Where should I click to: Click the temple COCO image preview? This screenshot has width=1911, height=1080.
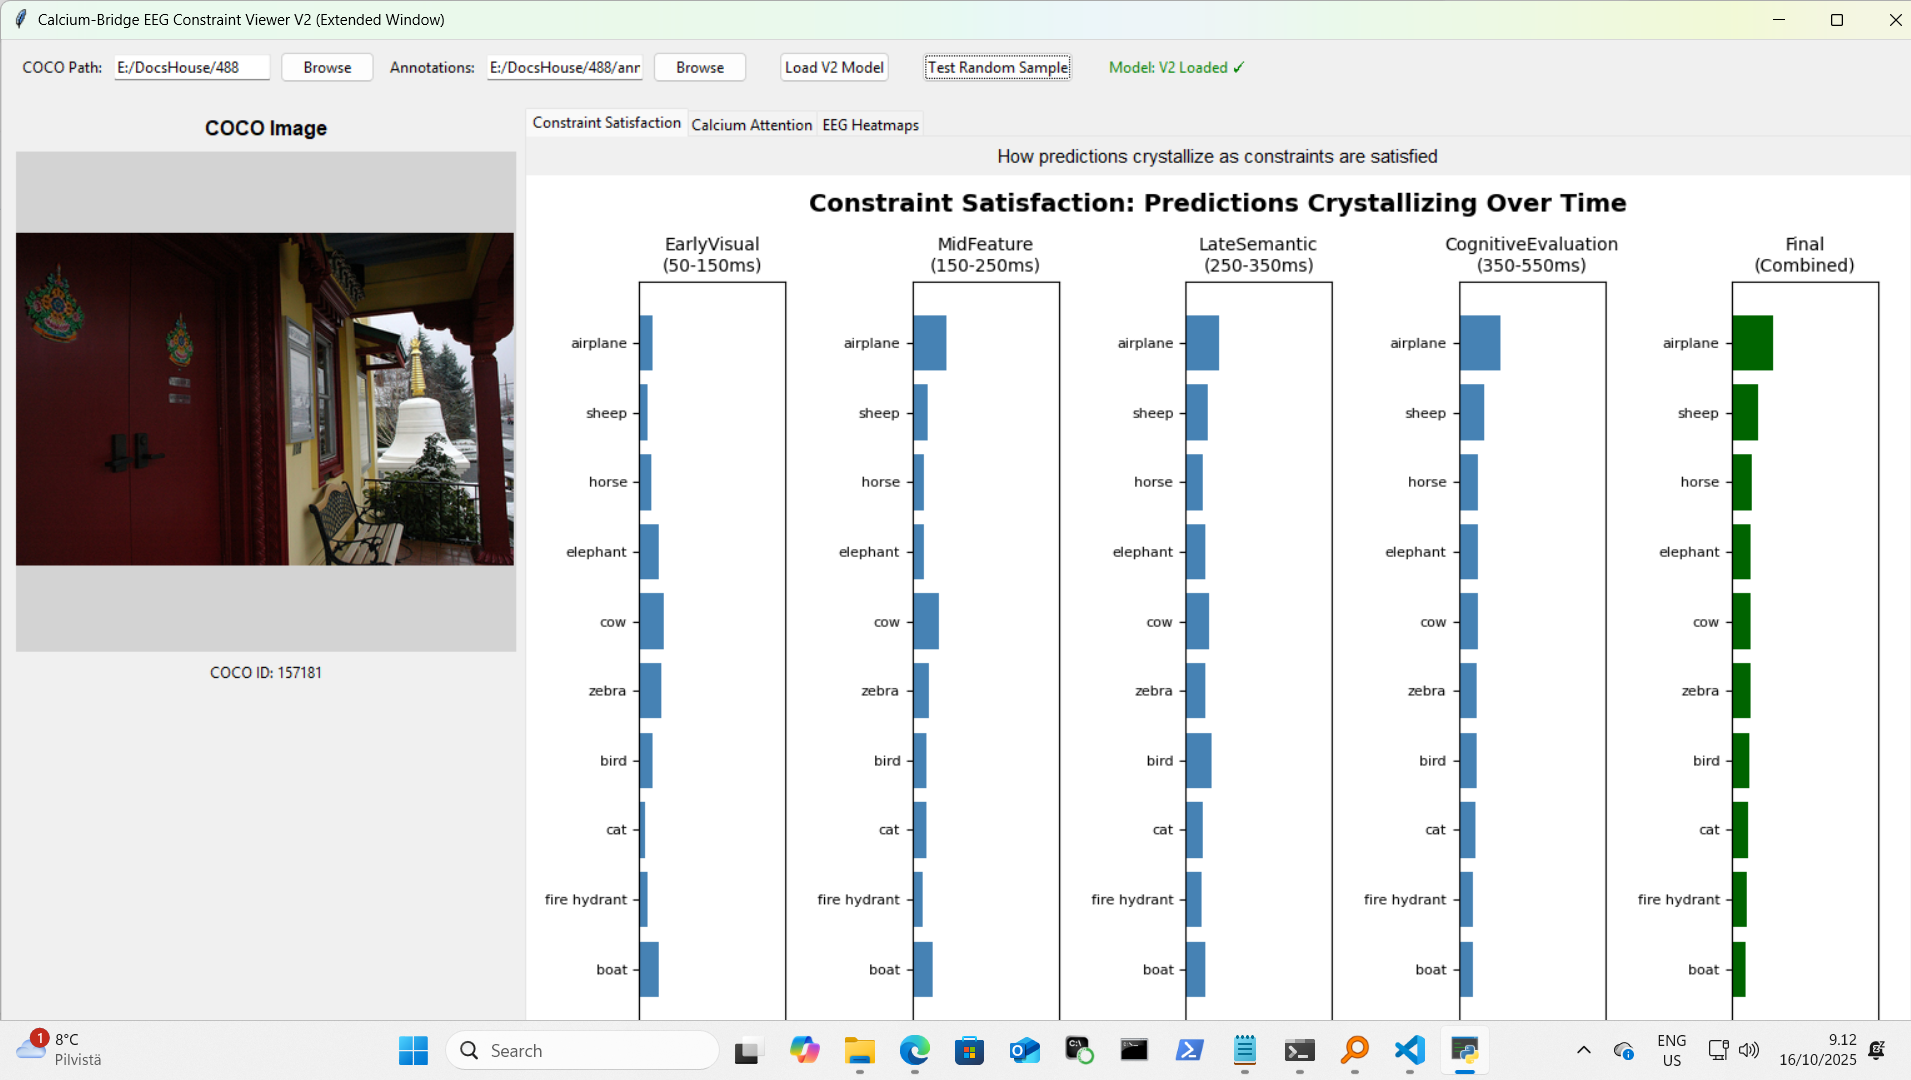pos(265,400)
